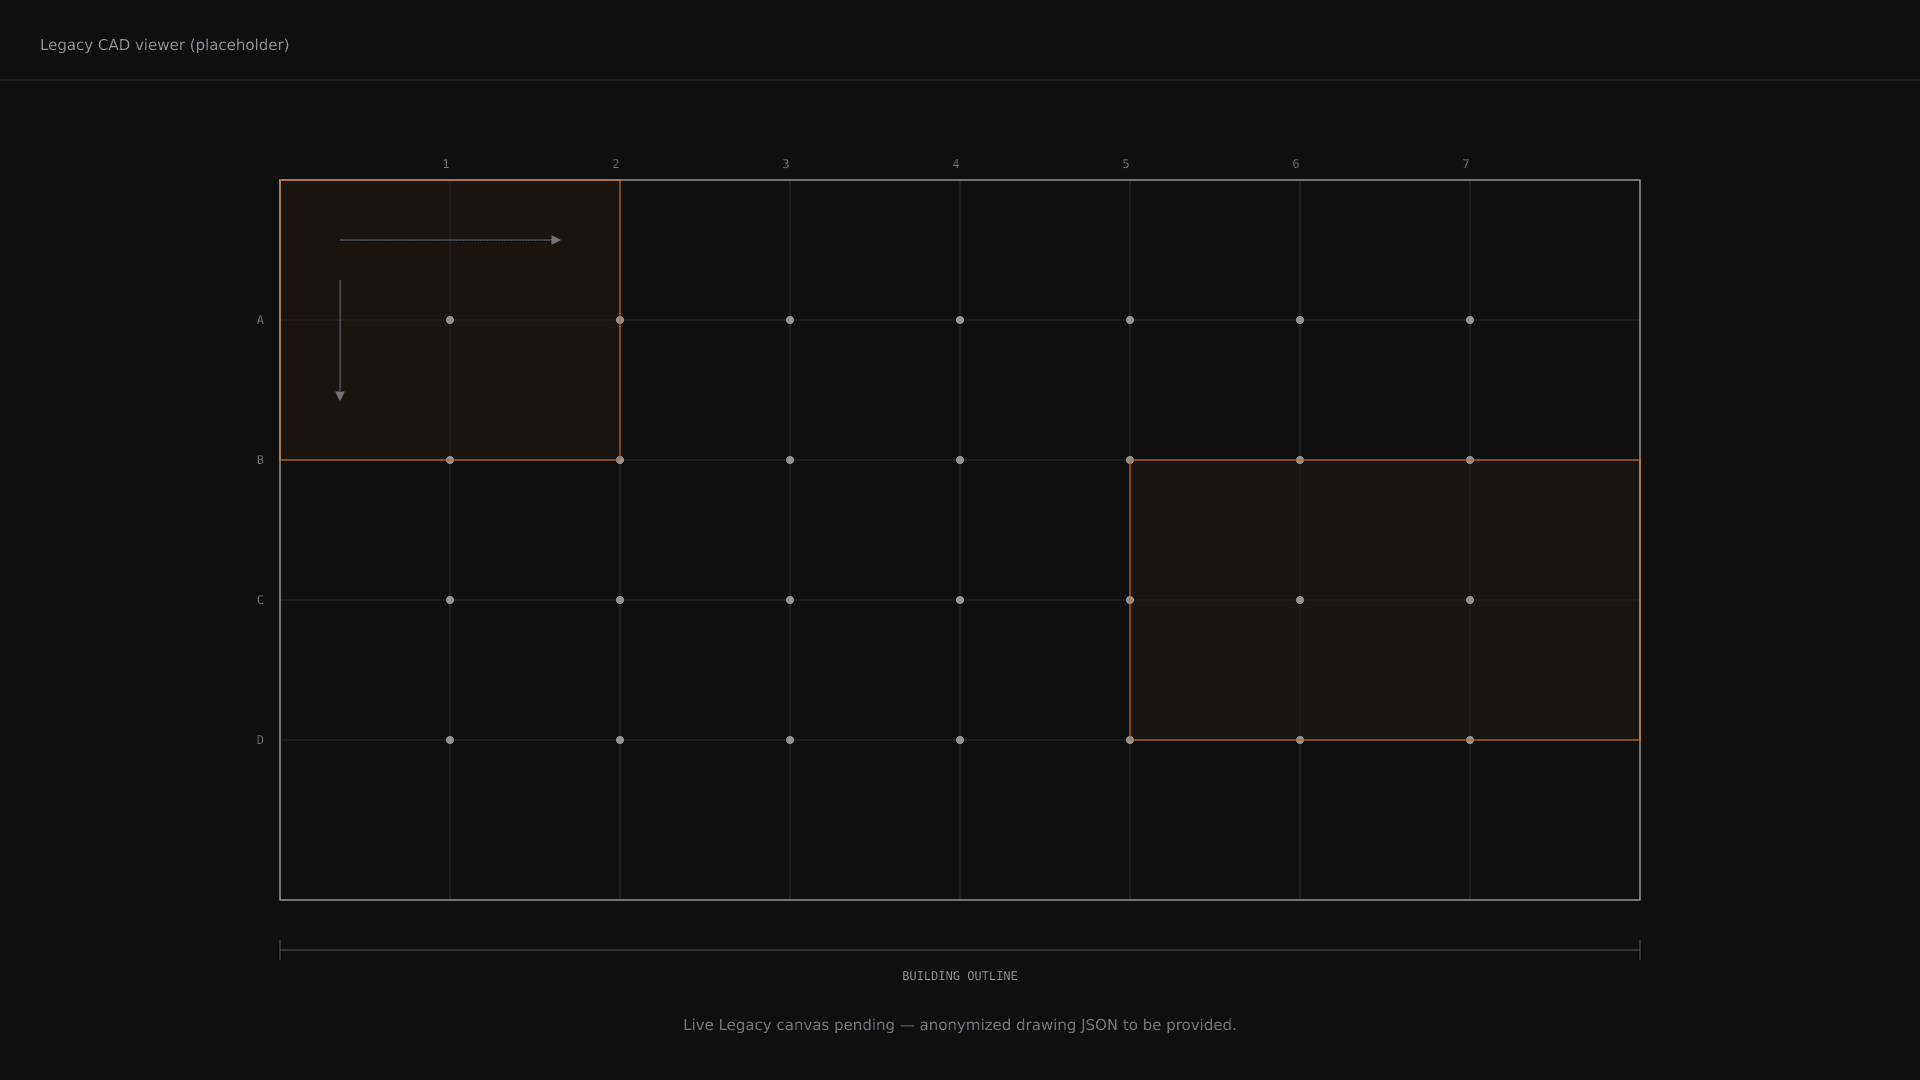Image resolution: width=1920 pixels, height=1080 pixels.
Task: Select column gridline label 4
Action: point(956,164)
